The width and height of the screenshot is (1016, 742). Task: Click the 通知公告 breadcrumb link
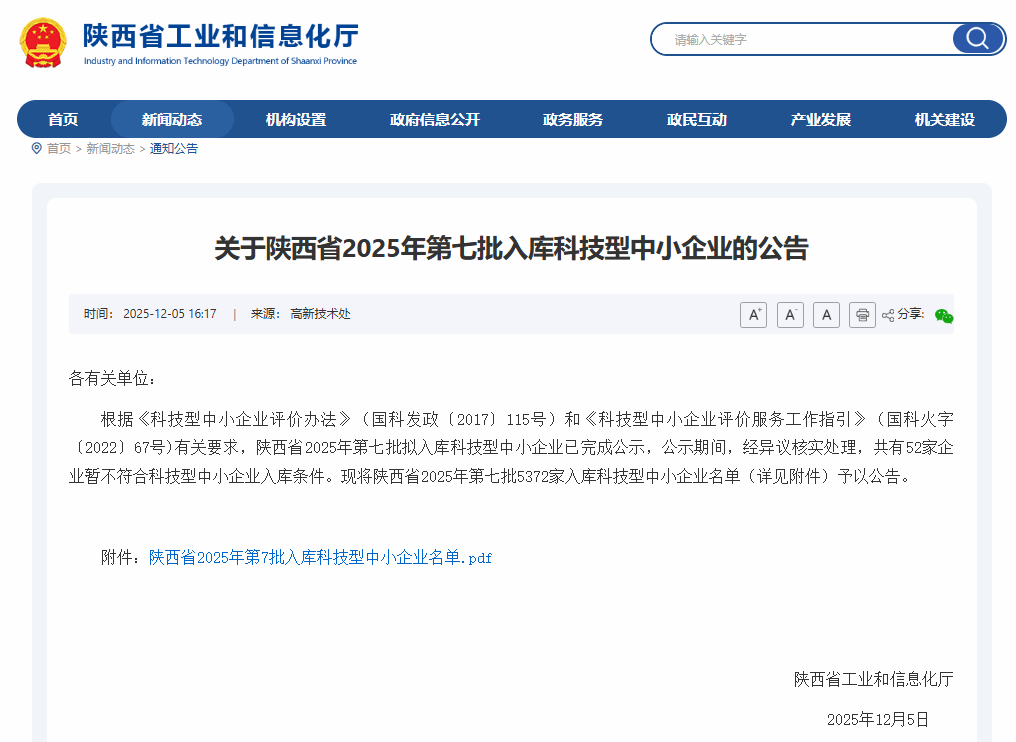(x=174, y=149)
